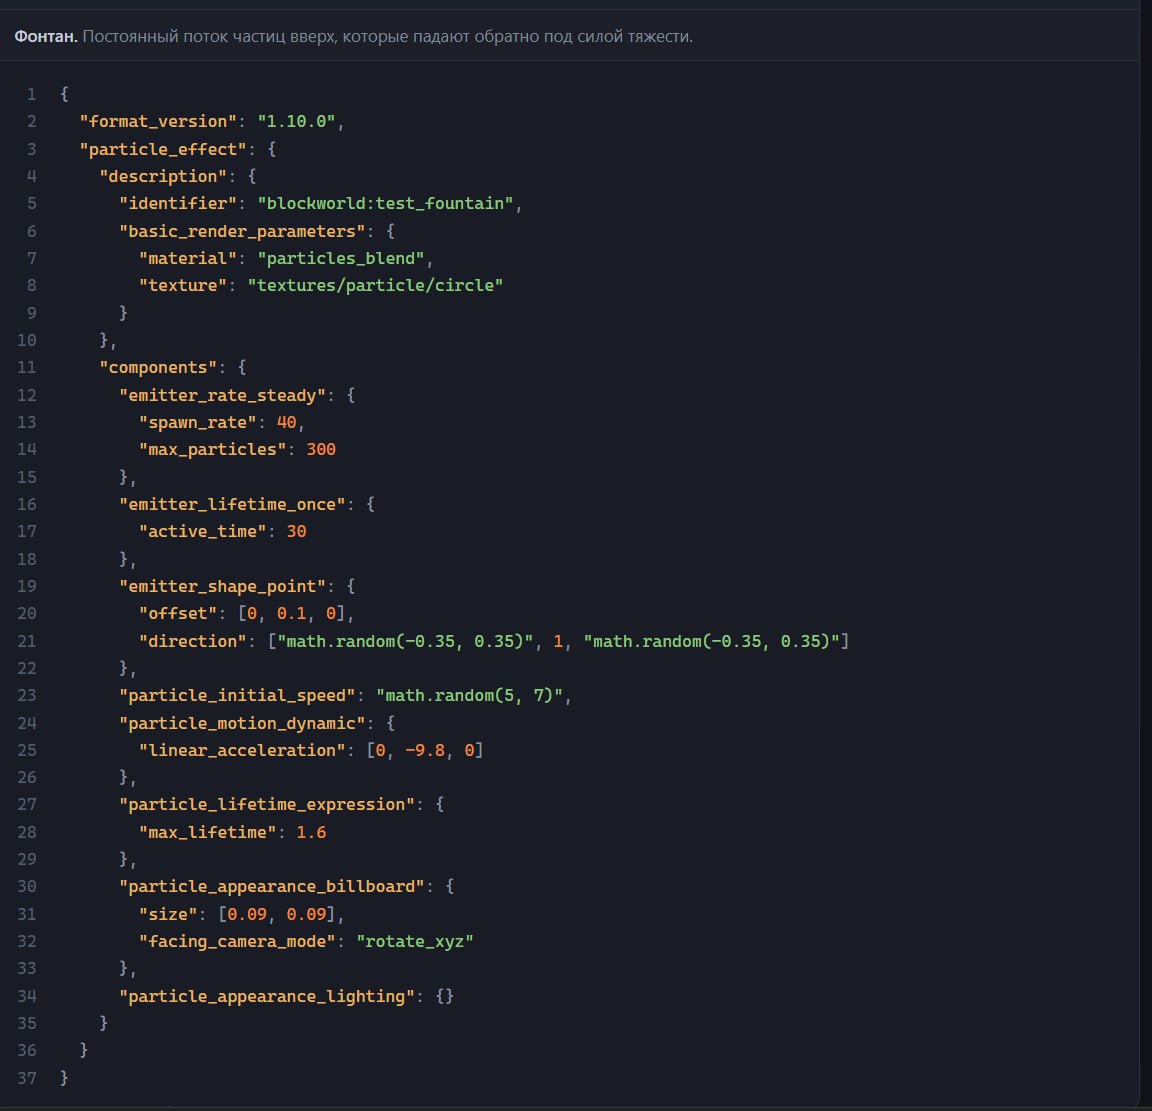Click the "components" key
Image resolution: width=1152 pixels, height=1111 pixels.
(x=158, y=367)
